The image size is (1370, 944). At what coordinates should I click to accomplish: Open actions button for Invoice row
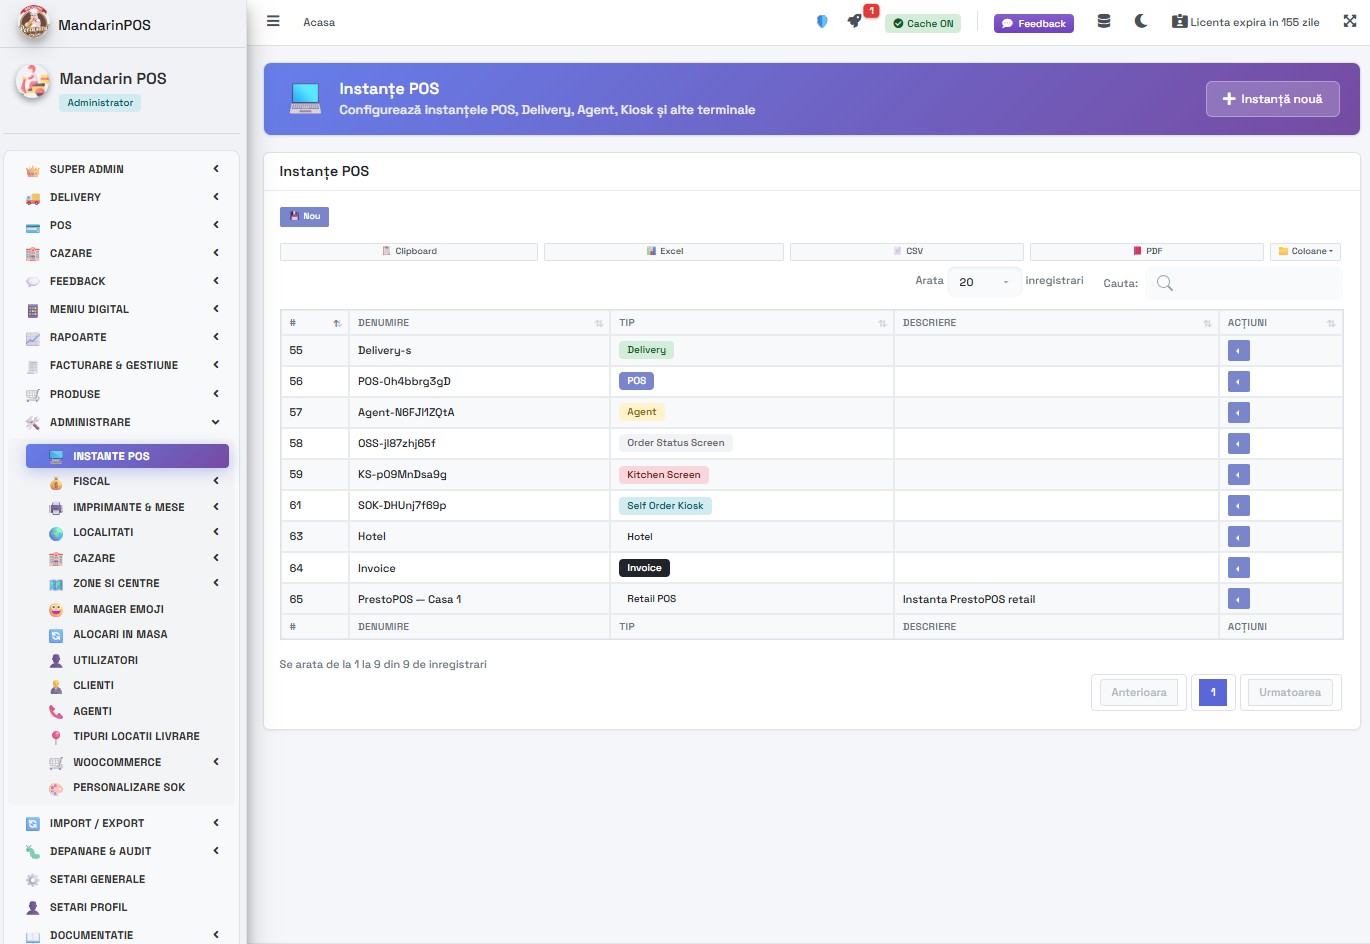point(1238,569)
